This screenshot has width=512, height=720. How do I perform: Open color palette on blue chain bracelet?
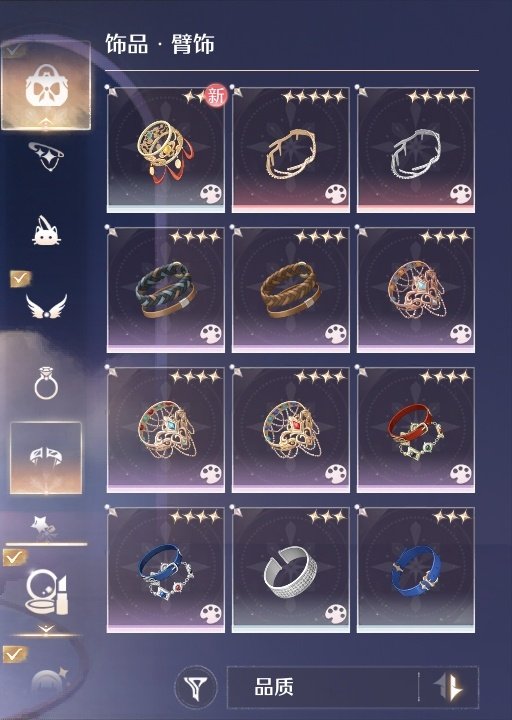click(x=210, y=614)
